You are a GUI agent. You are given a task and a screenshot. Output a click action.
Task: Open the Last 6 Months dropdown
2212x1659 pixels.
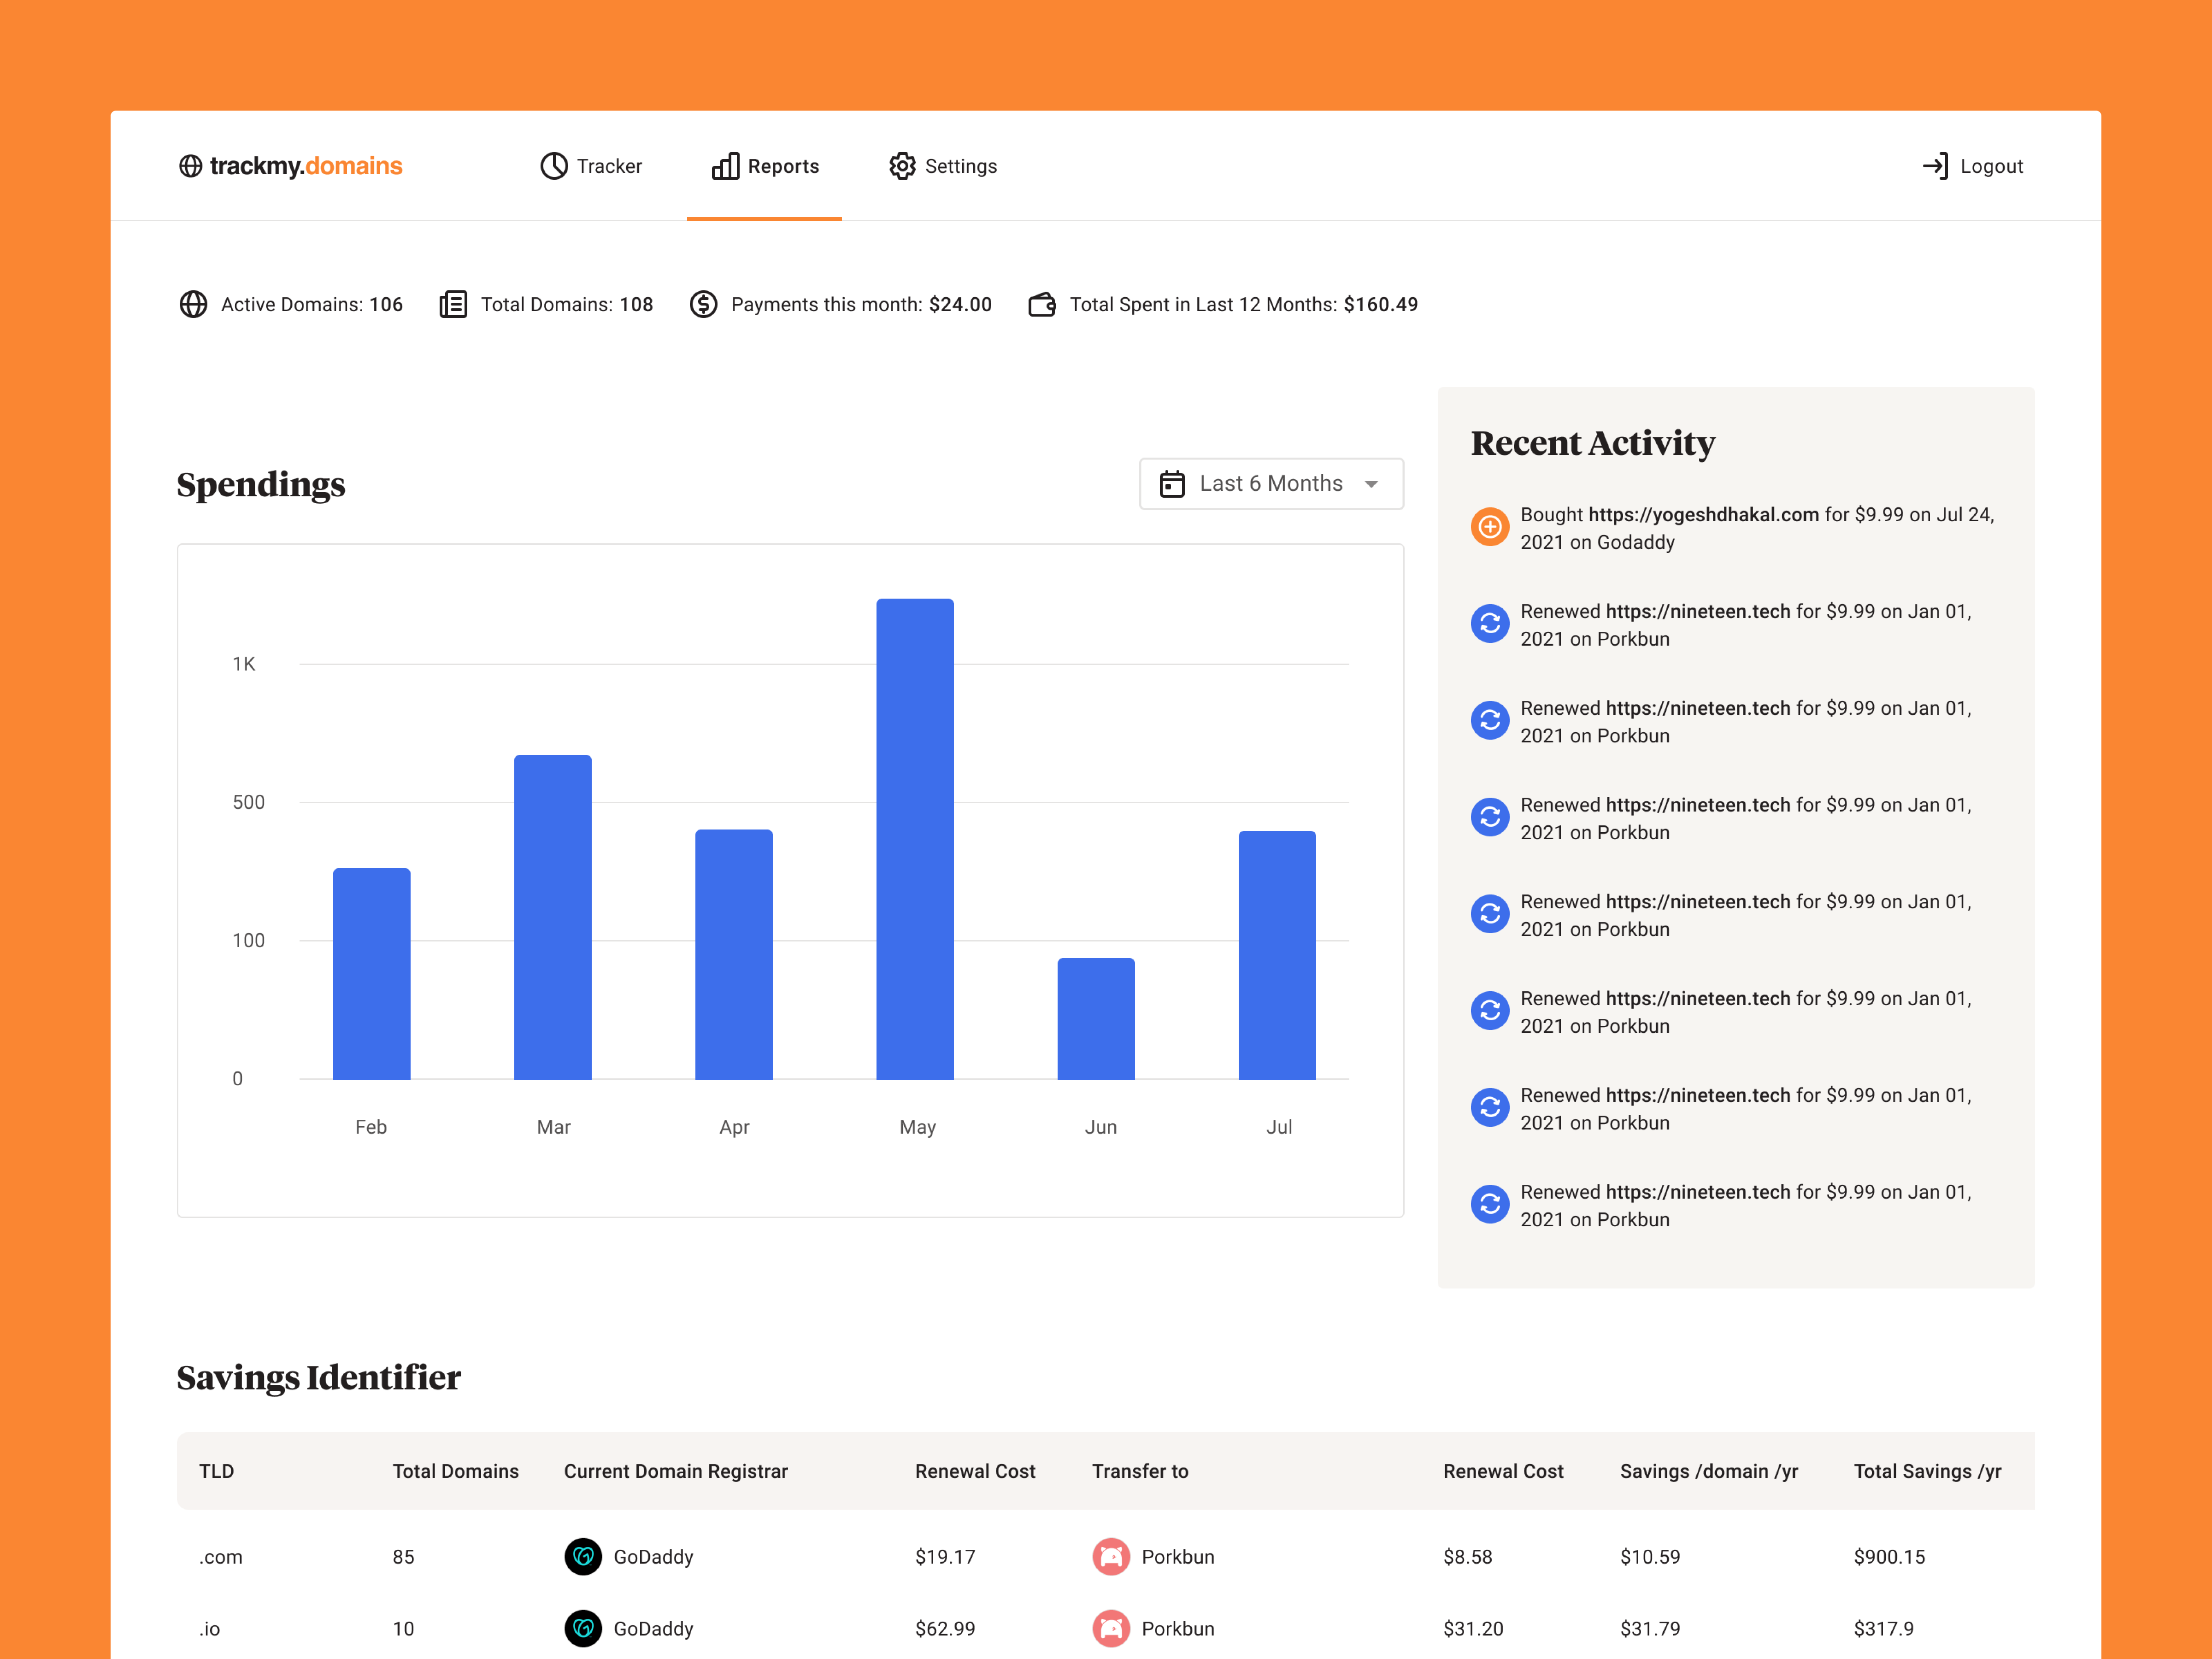(1271, 484)
